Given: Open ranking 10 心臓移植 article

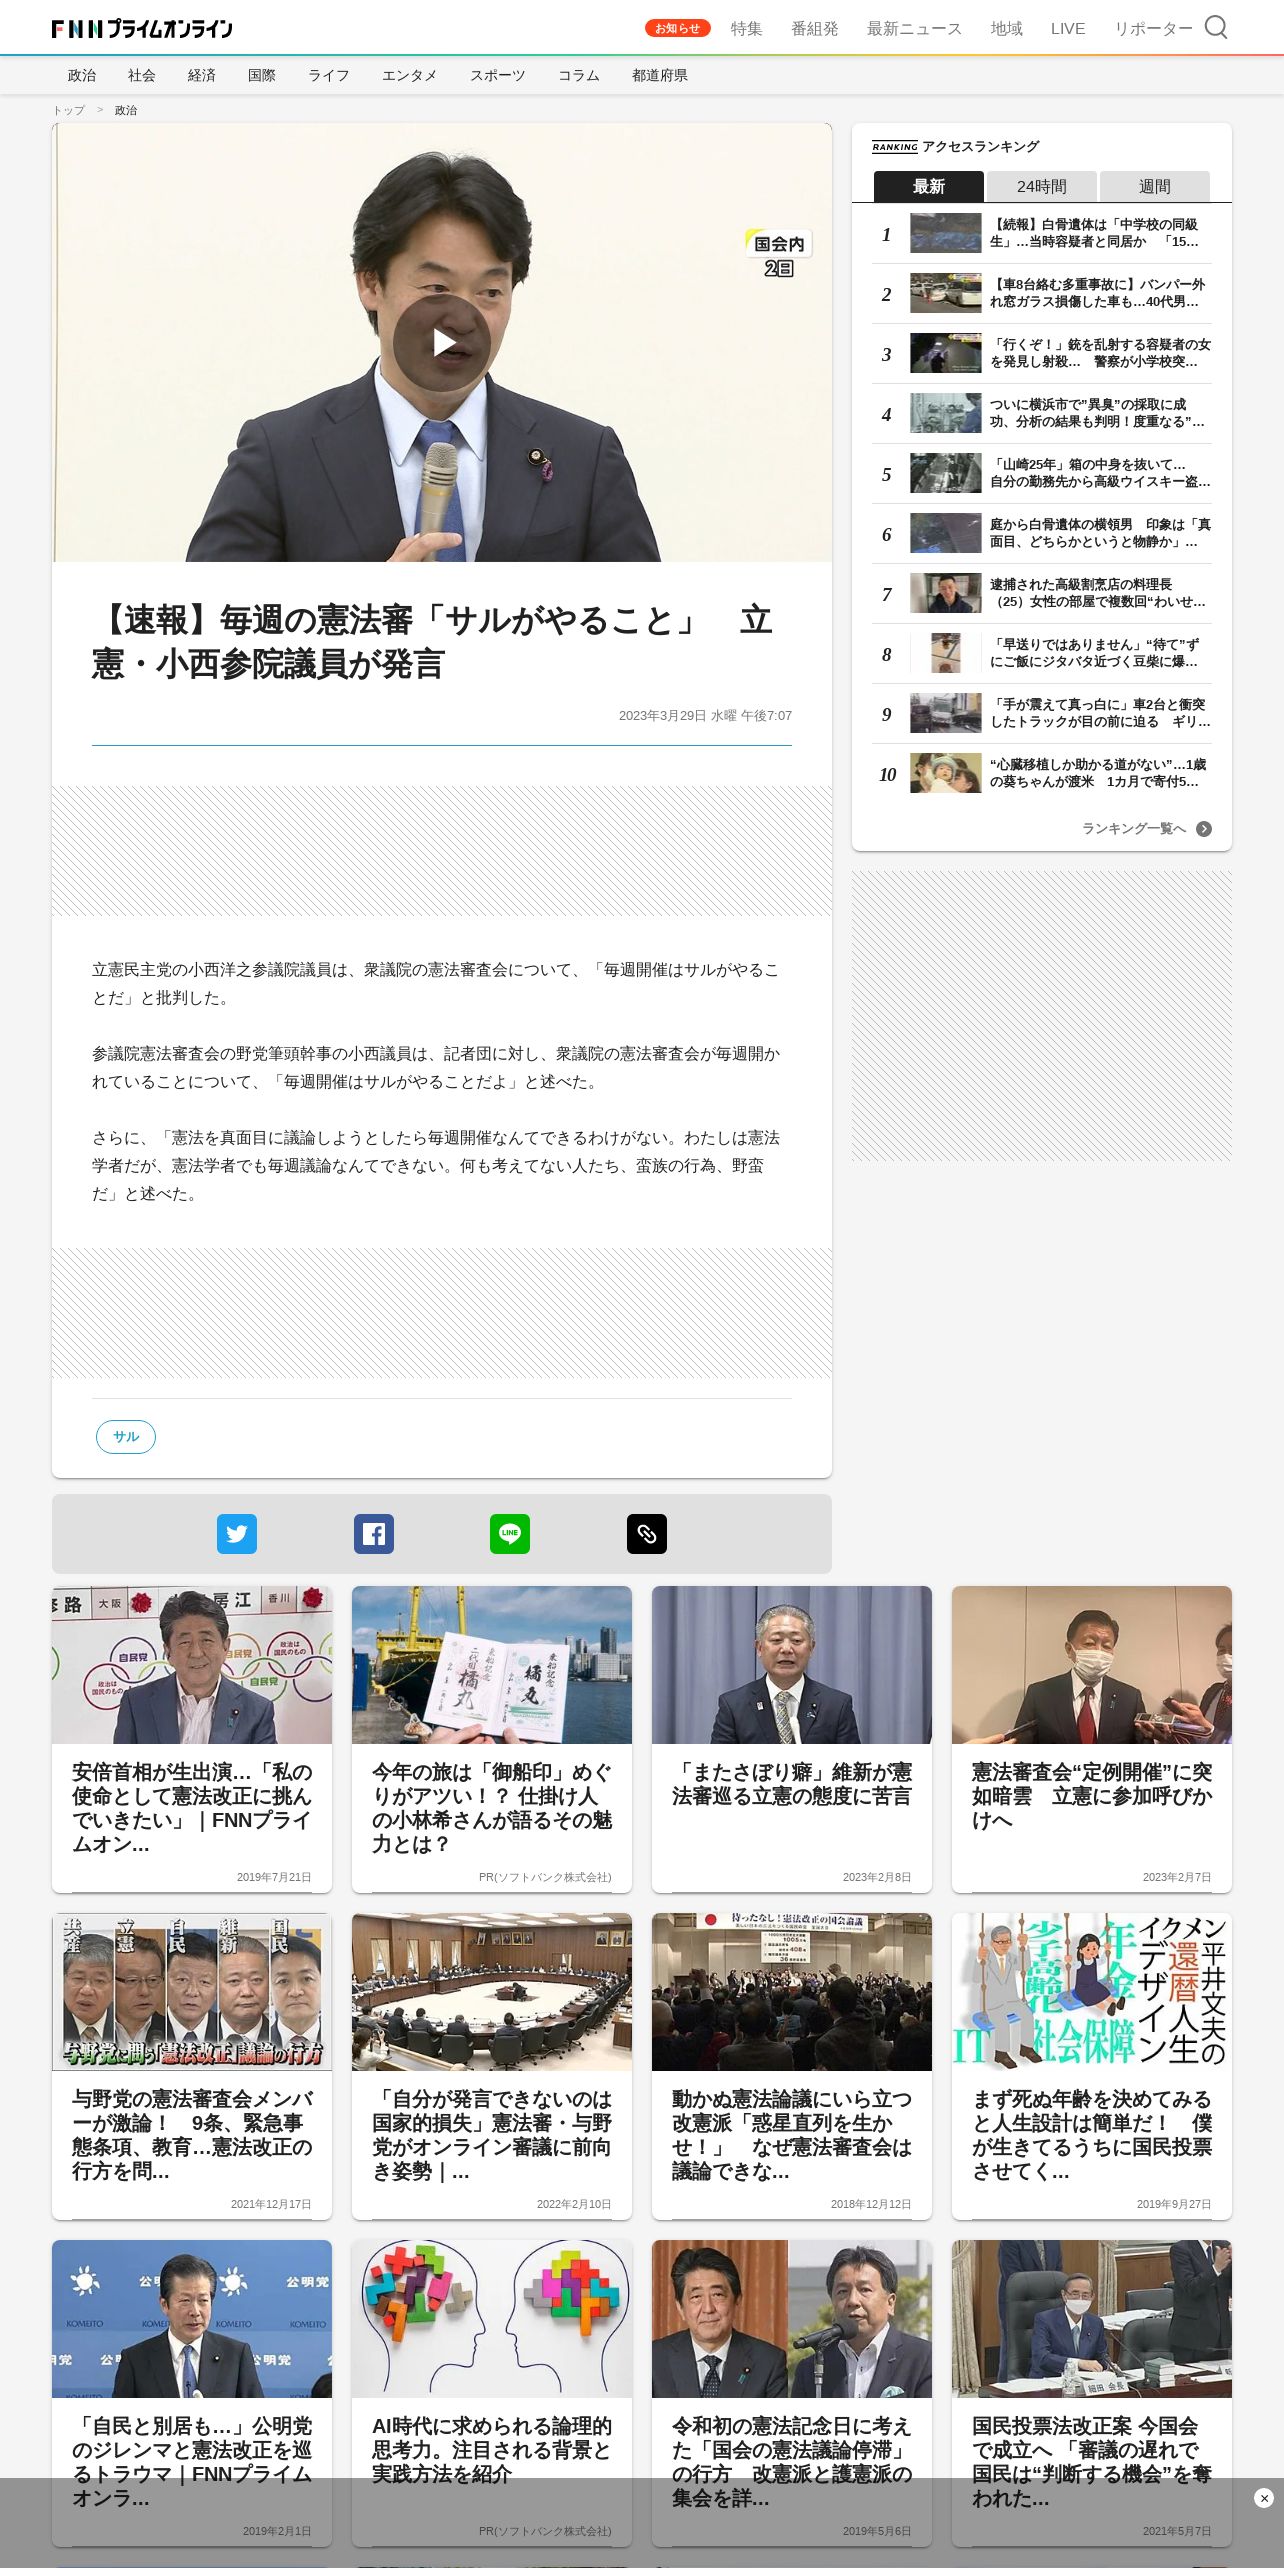Looking at the screenshot, I should (x=1042, y=773).
